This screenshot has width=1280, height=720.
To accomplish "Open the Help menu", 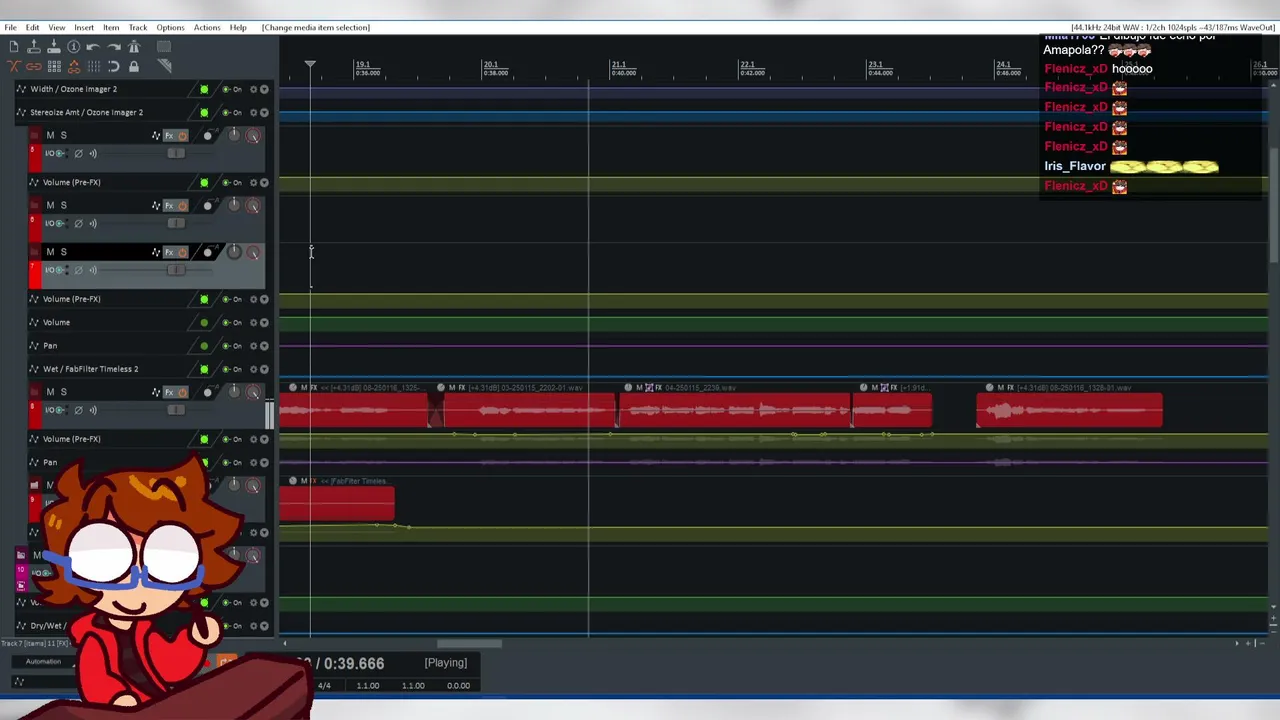I will tap(238, 27).
